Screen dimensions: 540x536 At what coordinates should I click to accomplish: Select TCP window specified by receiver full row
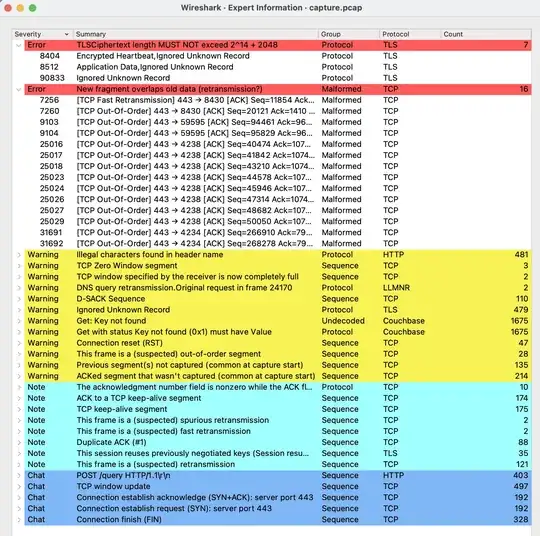(x=278, y=277)
